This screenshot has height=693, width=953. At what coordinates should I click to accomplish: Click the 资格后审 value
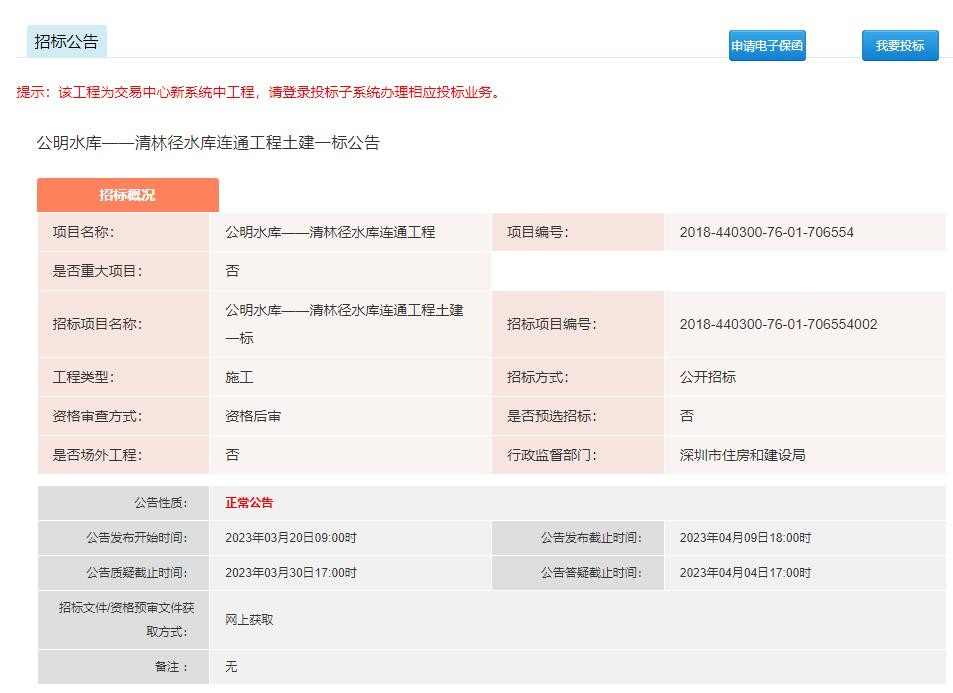[253, 416]
